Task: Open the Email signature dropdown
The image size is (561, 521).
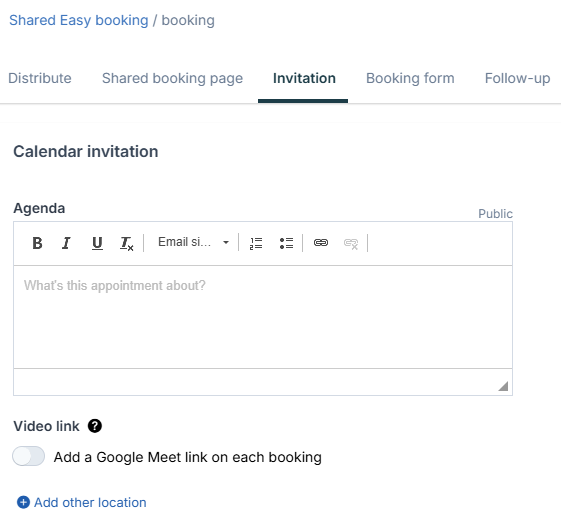Action: click(193, 242)
